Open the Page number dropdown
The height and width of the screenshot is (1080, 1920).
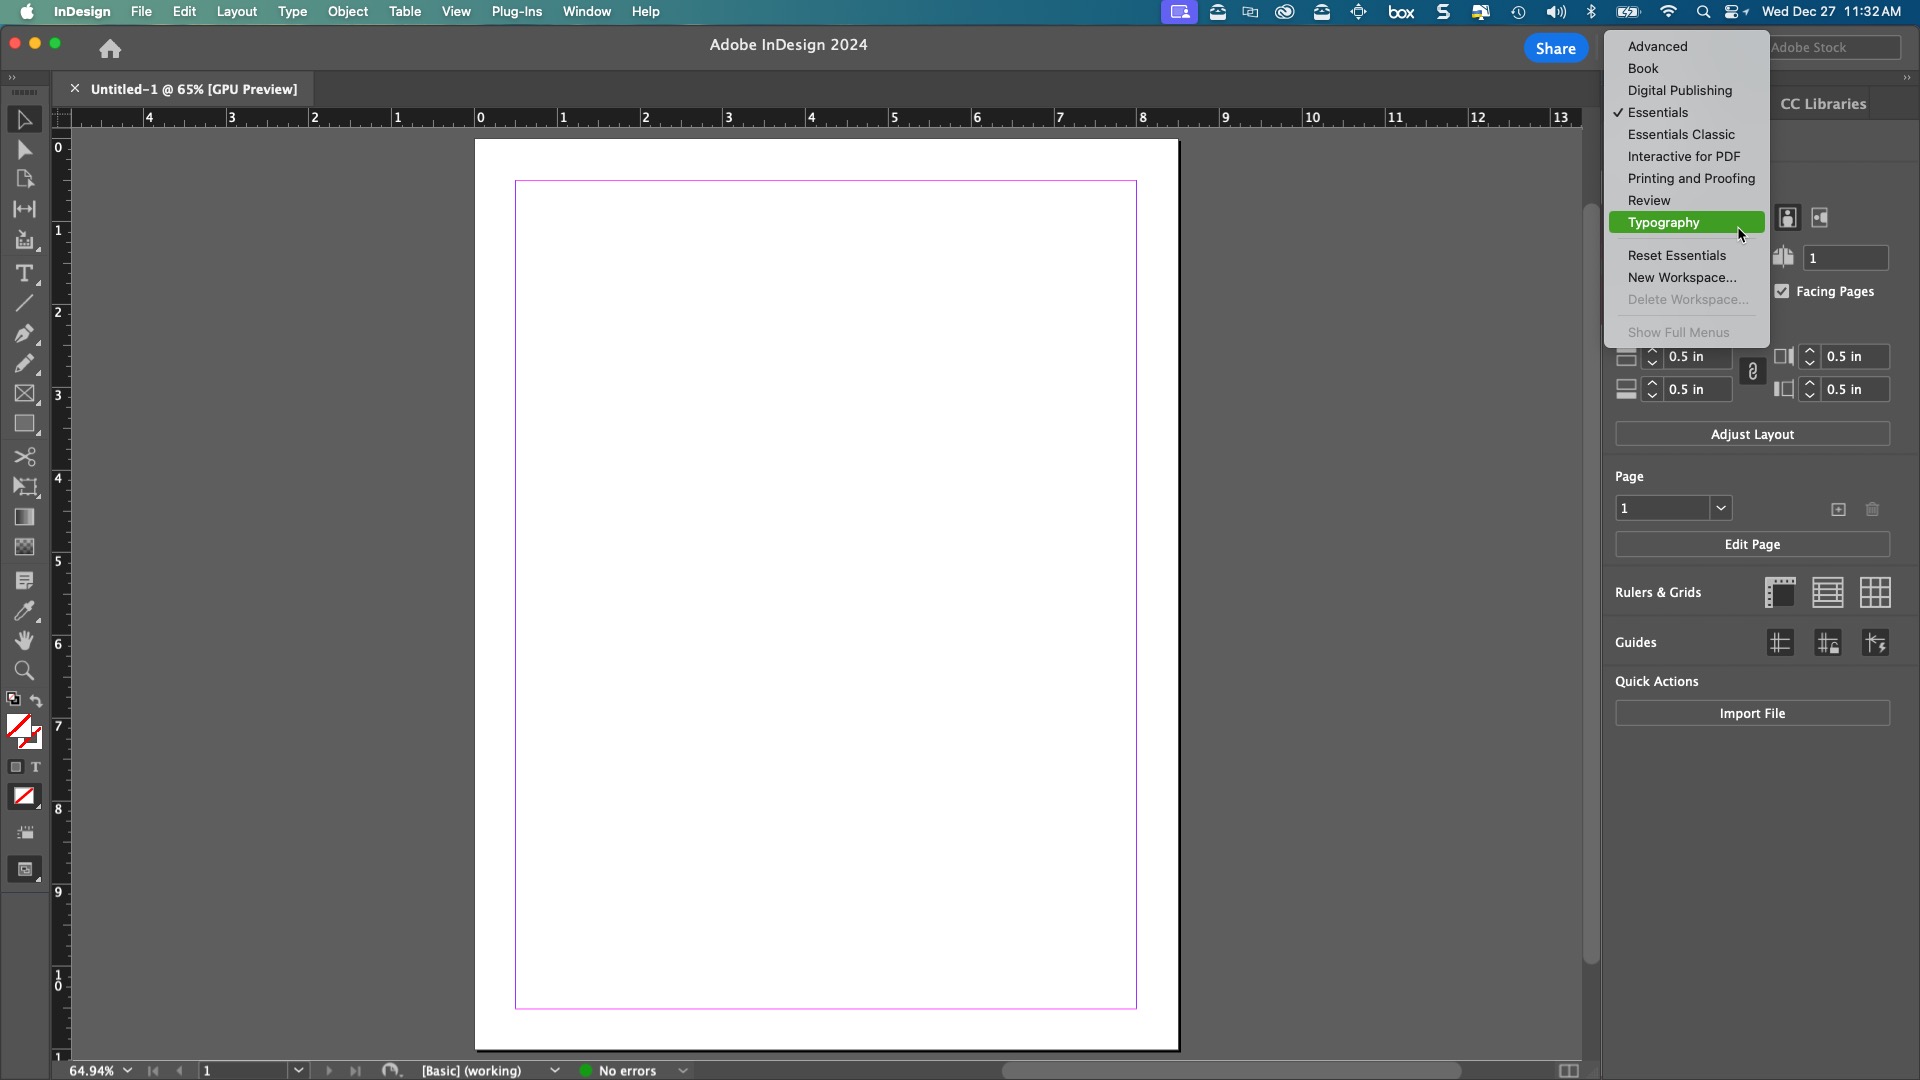click(x=1720, y=508)
